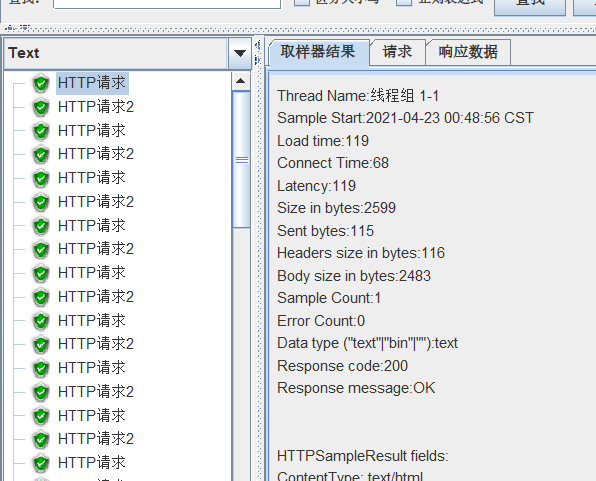
Task: Click the 'Connect Time:68' line
Action: [333, 164]
